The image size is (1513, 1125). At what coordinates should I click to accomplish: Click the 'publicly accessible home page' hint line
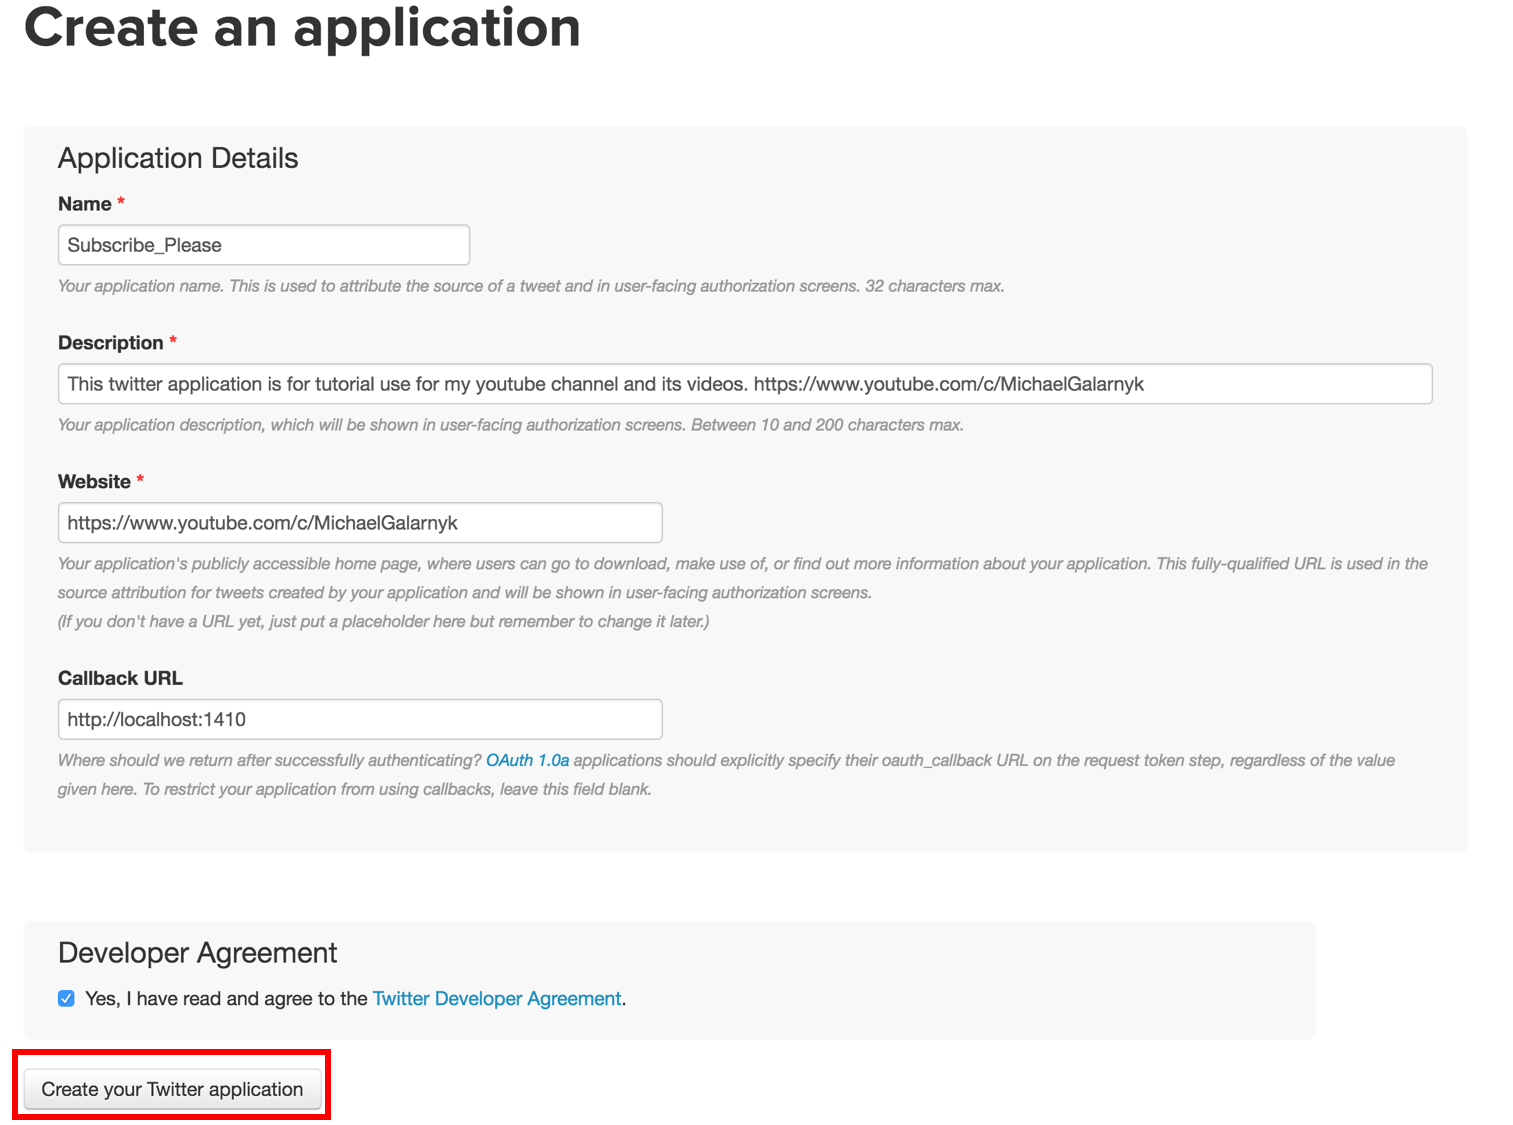pos(743,564)
